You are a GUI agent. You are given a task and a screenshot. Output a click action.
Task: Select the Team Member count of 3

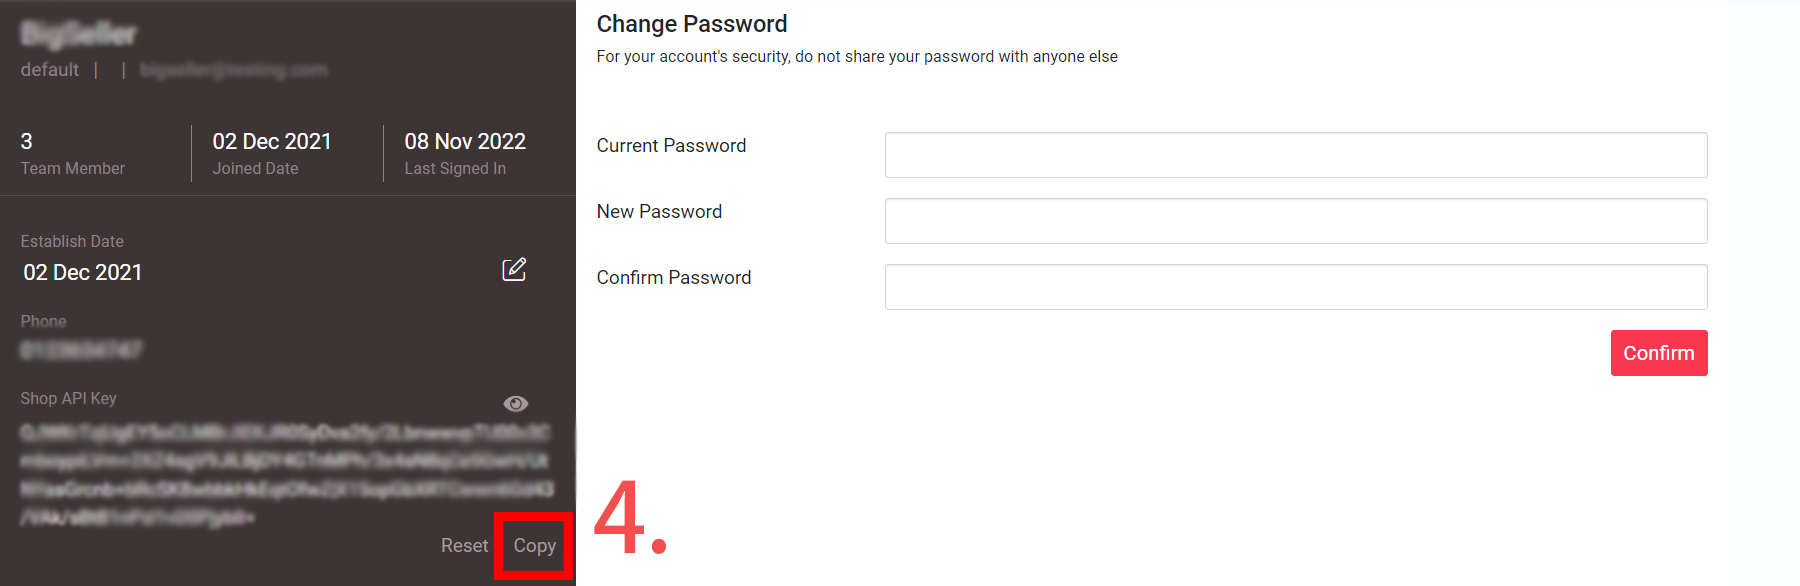point(27,141)
